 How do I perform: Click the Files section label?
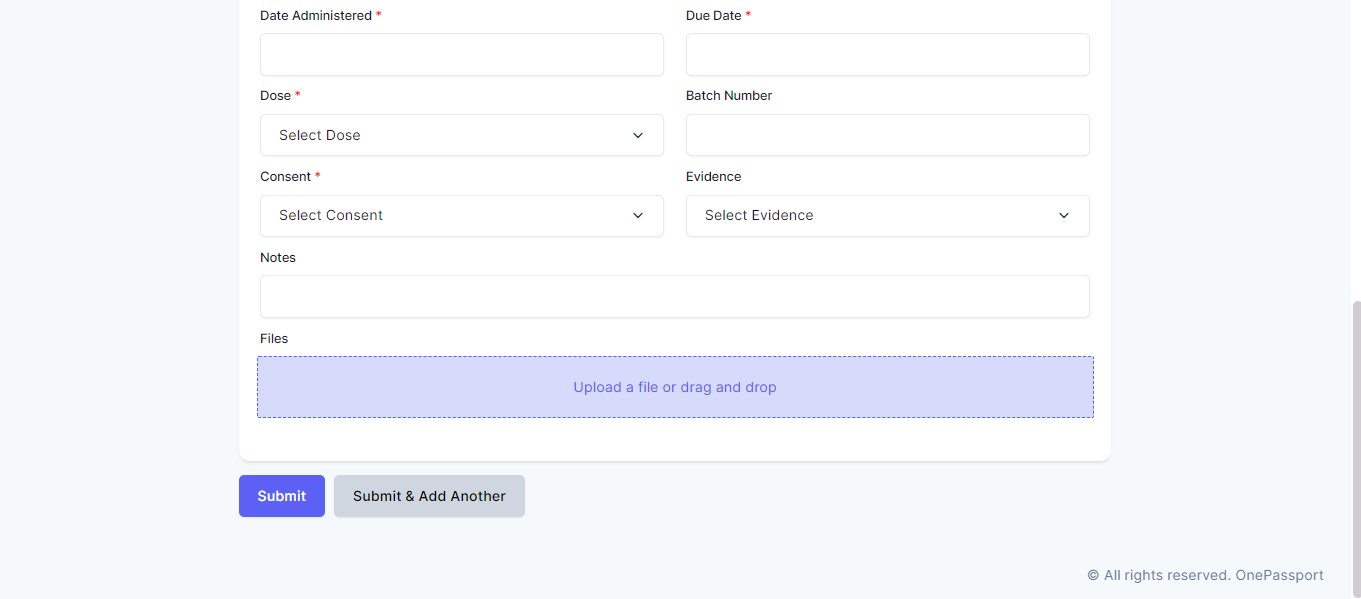[273, 338]
